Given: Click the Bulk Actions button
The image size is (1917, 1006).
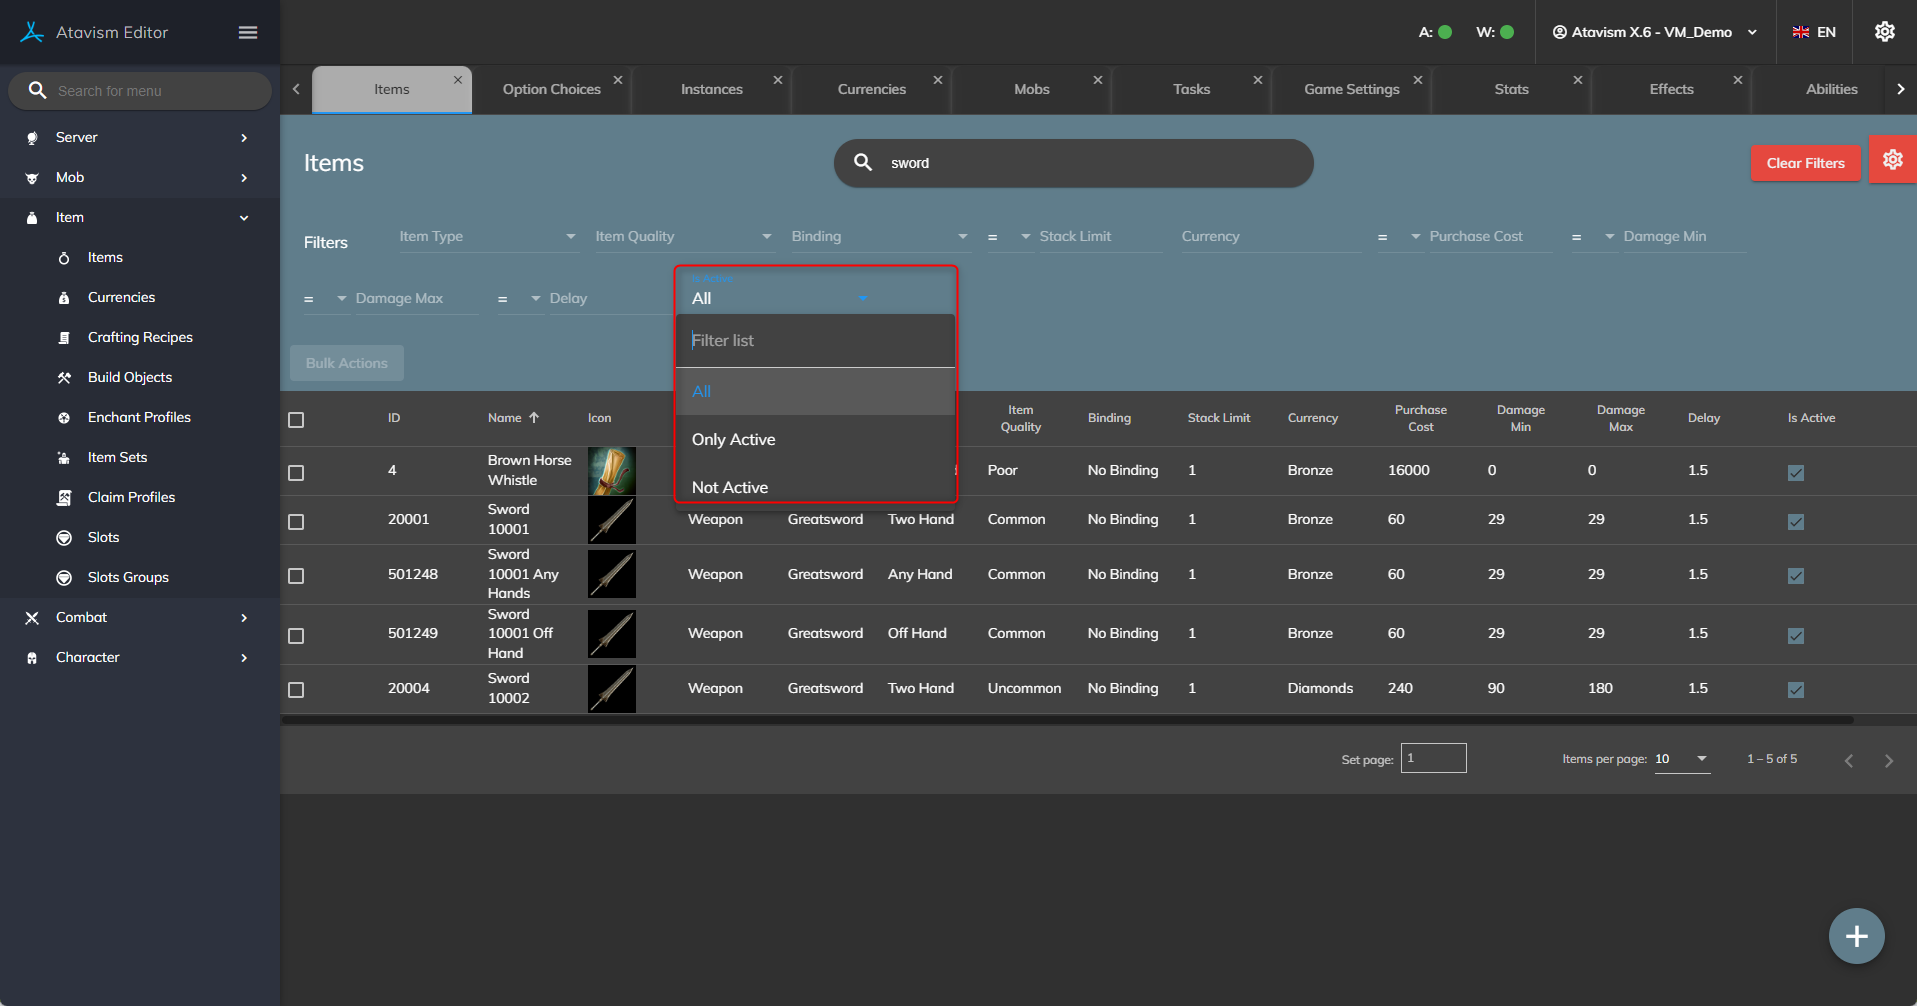Looking at the screenshot, I should coord(347,363).
